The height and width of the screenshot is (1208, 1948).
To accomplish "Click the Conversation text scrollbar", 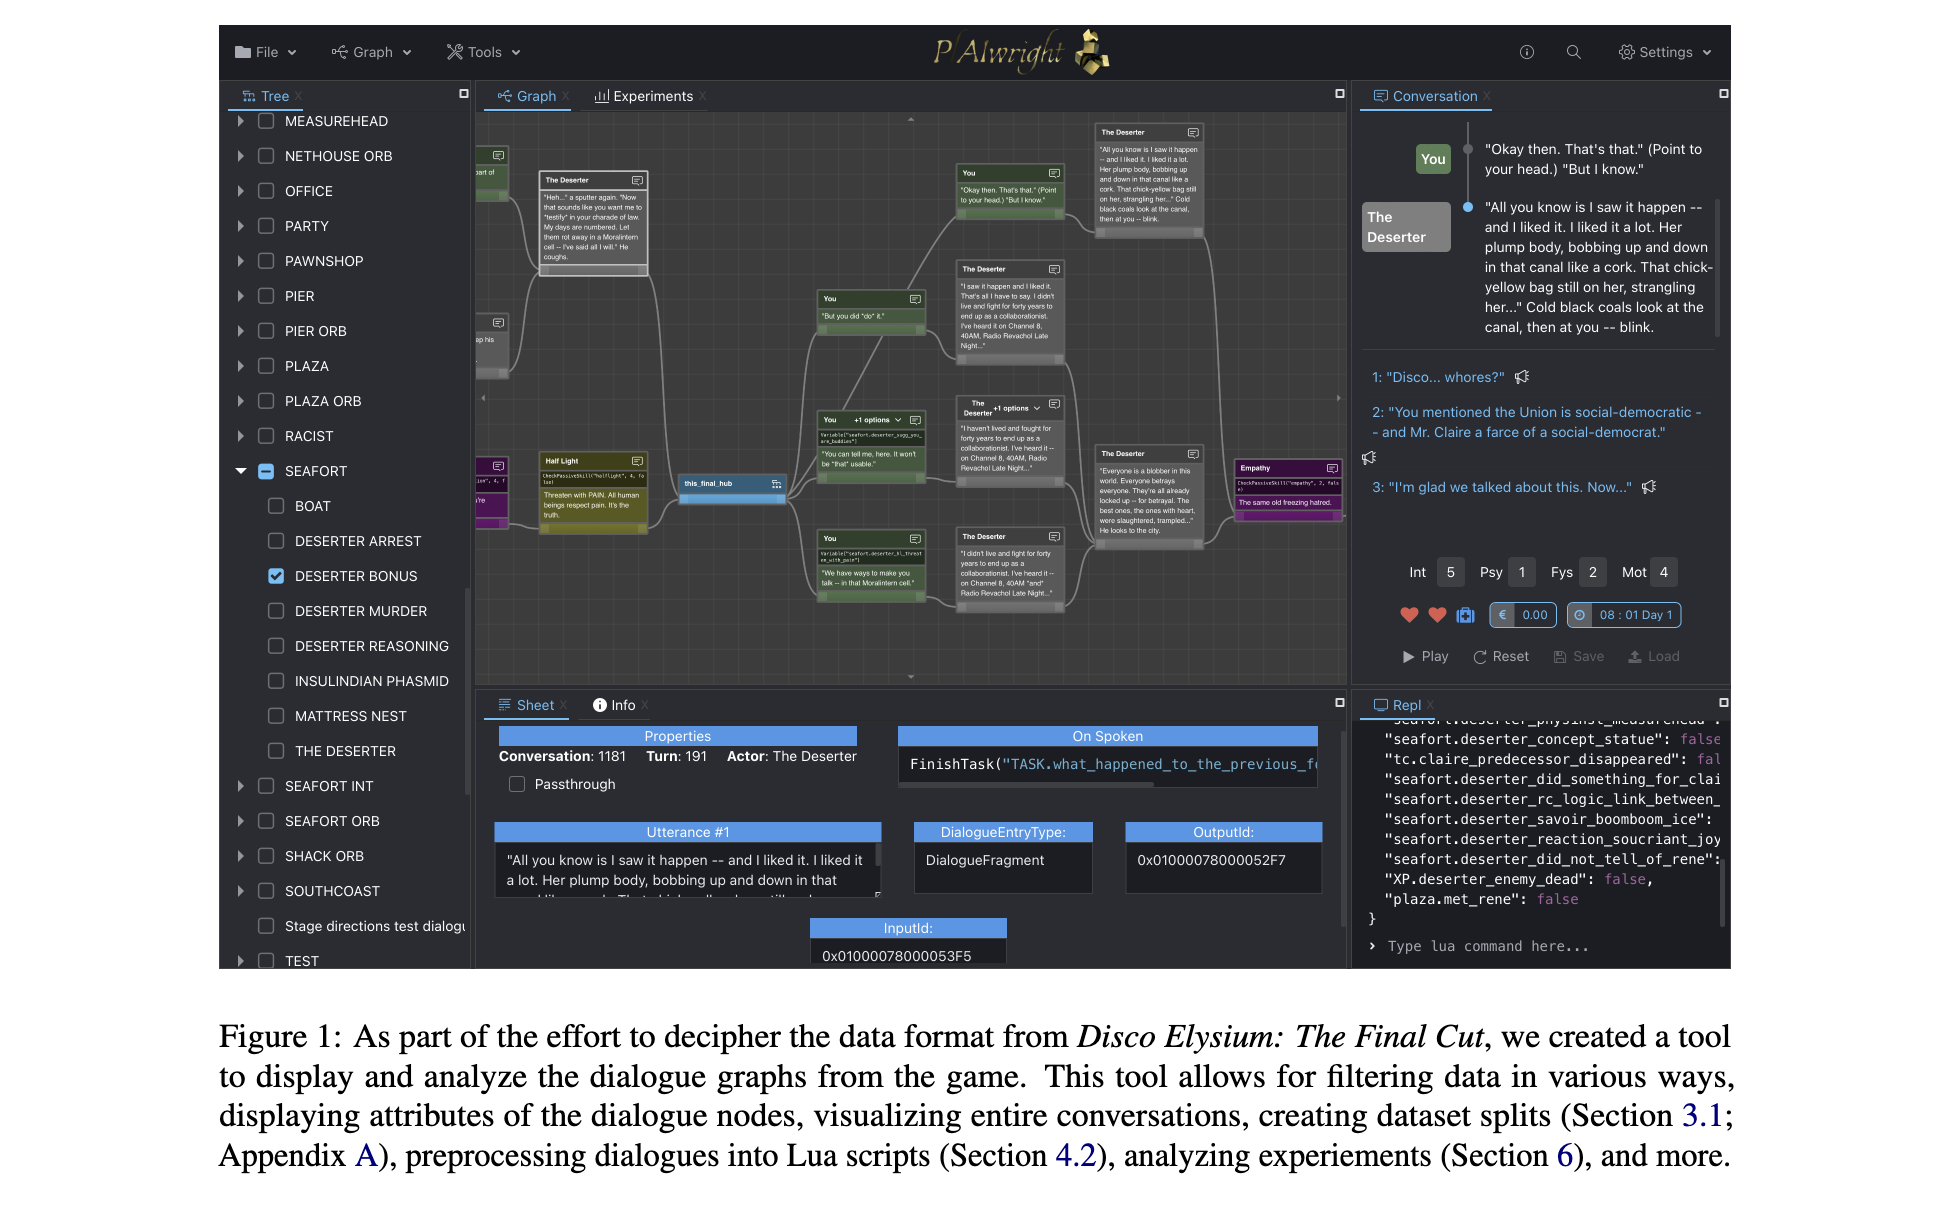I will (1717, 268).
